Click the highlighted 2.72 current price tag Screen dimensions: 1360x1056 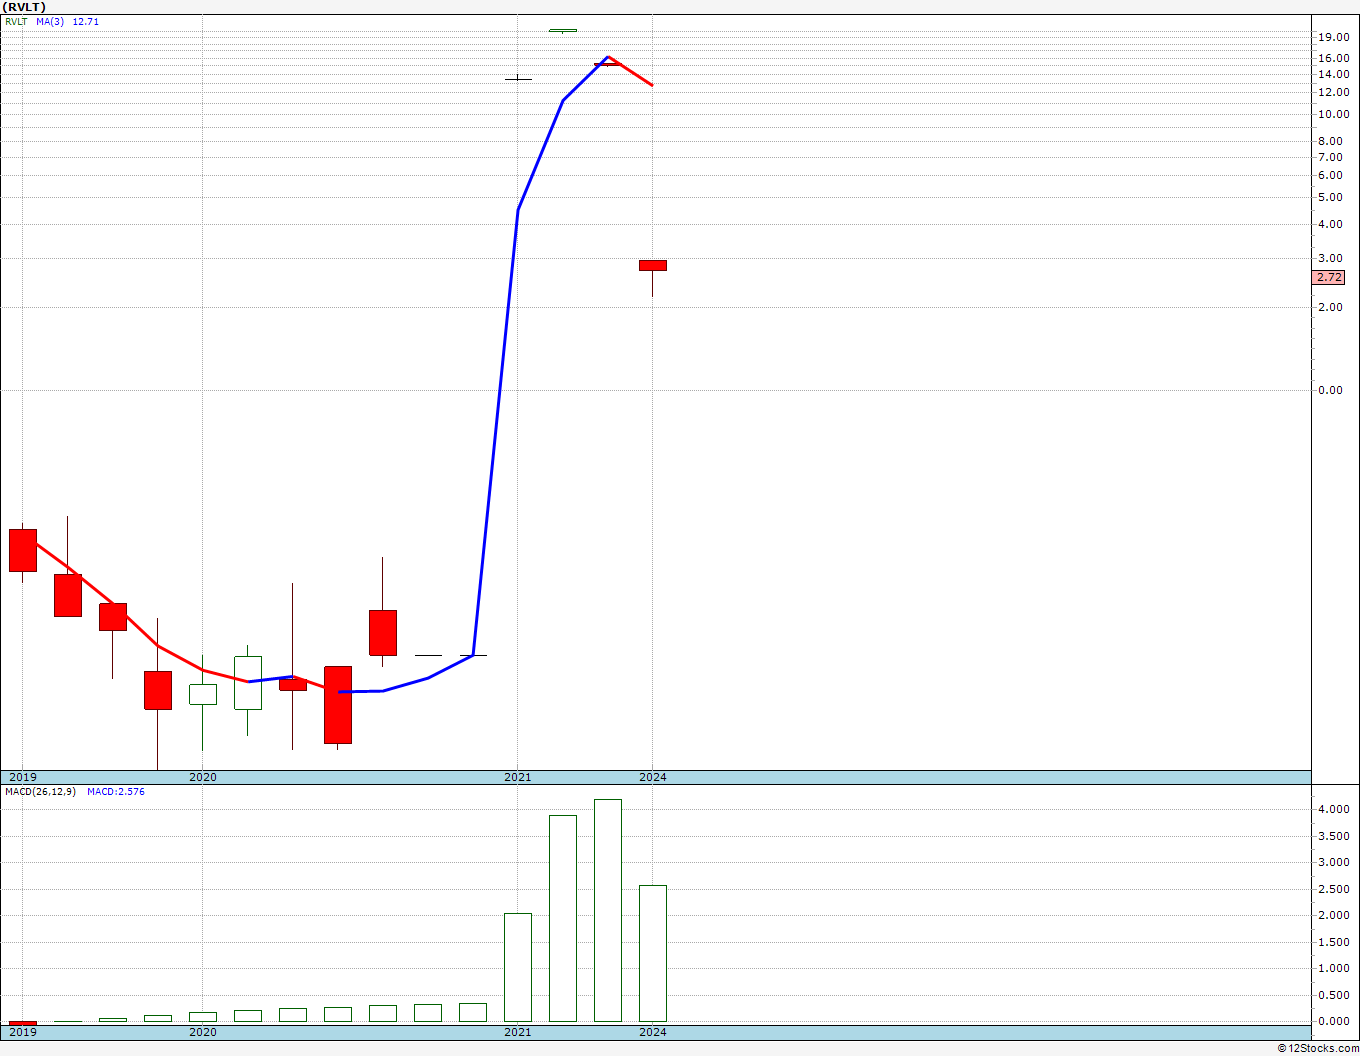point(1329,277)
